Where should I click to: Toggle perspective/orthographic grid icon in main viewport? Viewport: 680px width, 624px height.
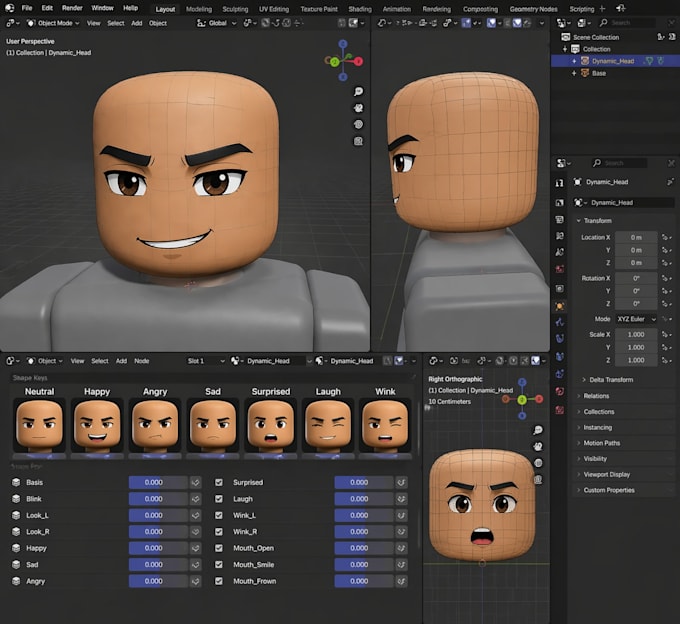click(358, 141)
